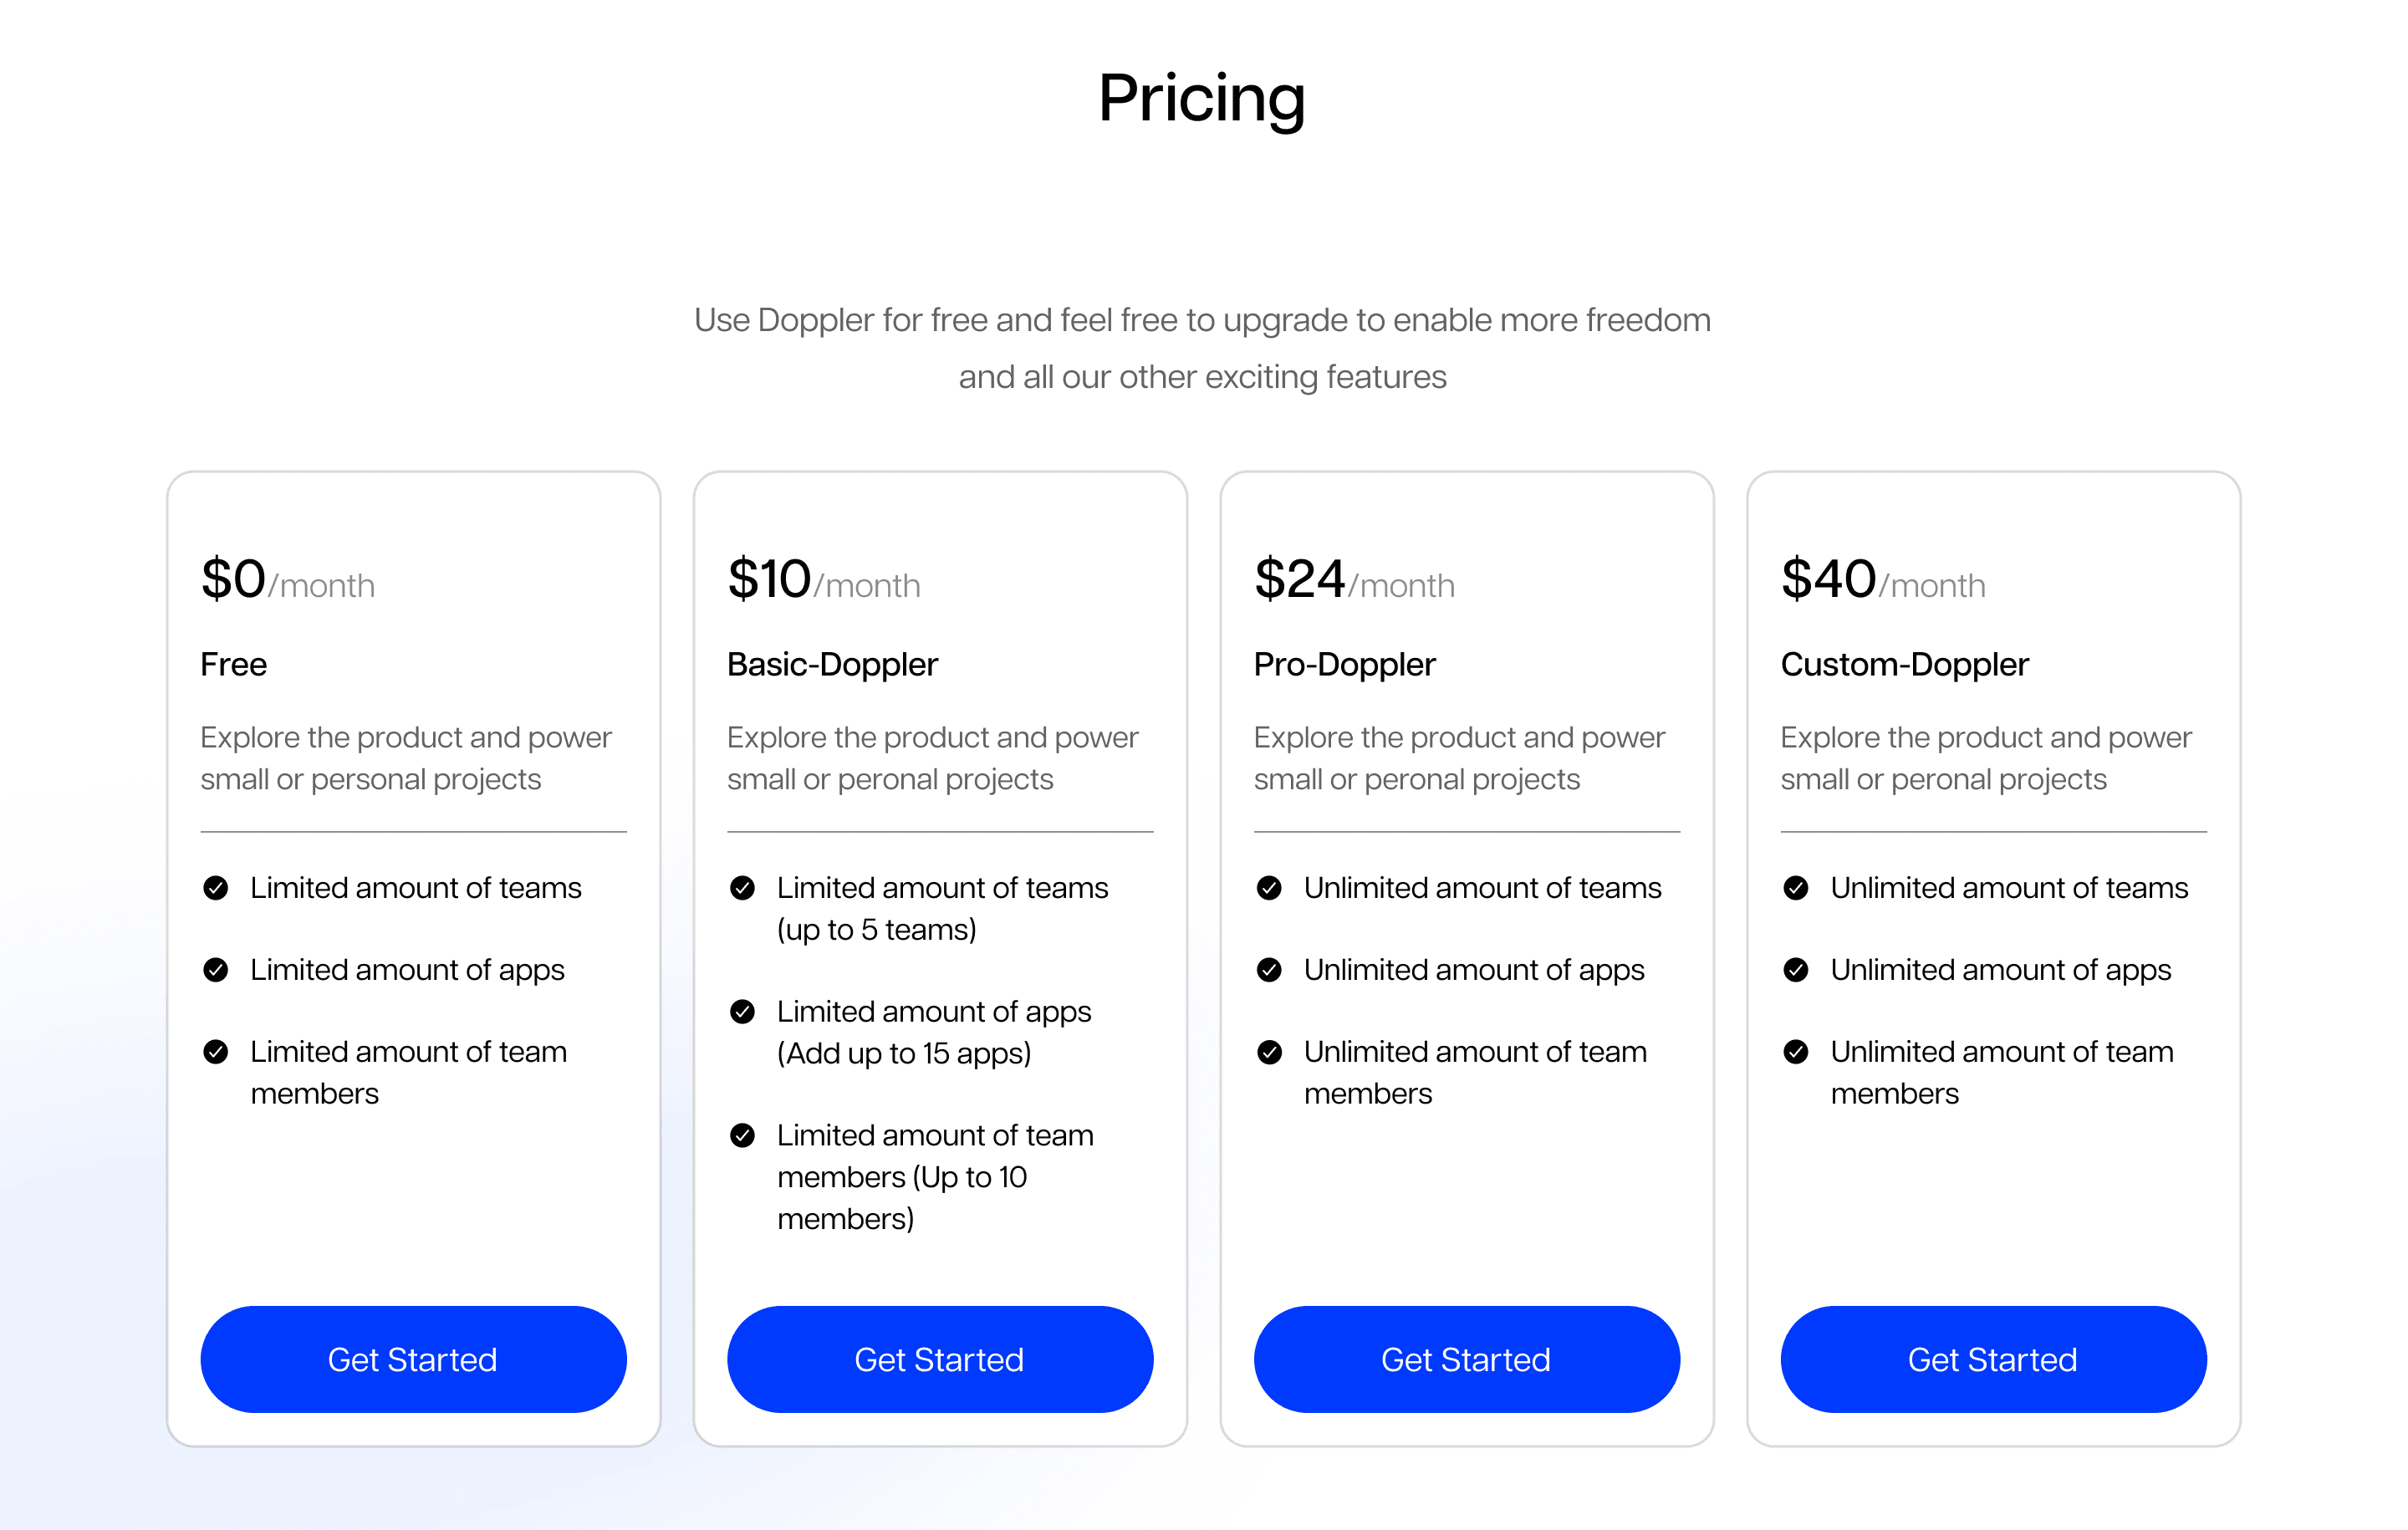Screen dimensions: 2408x1530
Task: Click the Basic-Doppler plan title
Action: pyautogui.click(x=832, y=664)
